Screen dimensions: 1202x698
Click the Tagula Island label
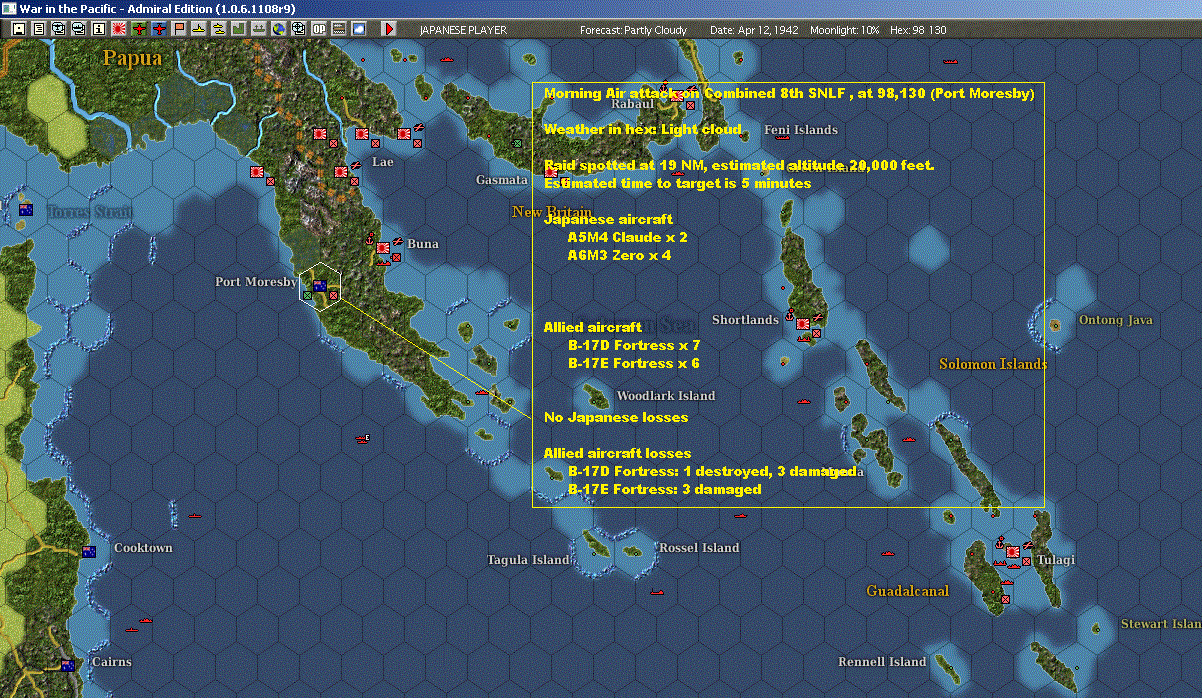528,560
